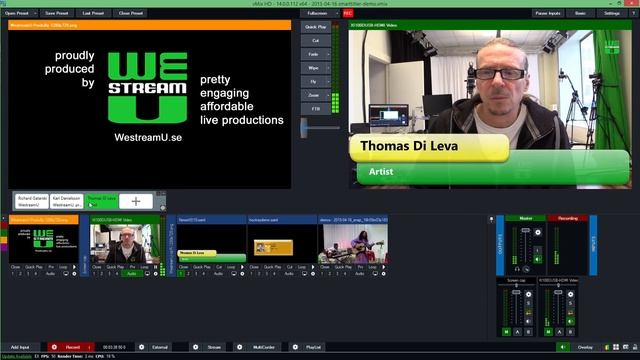Select the Richard Gatarski title preset

(x=32, y=201)
